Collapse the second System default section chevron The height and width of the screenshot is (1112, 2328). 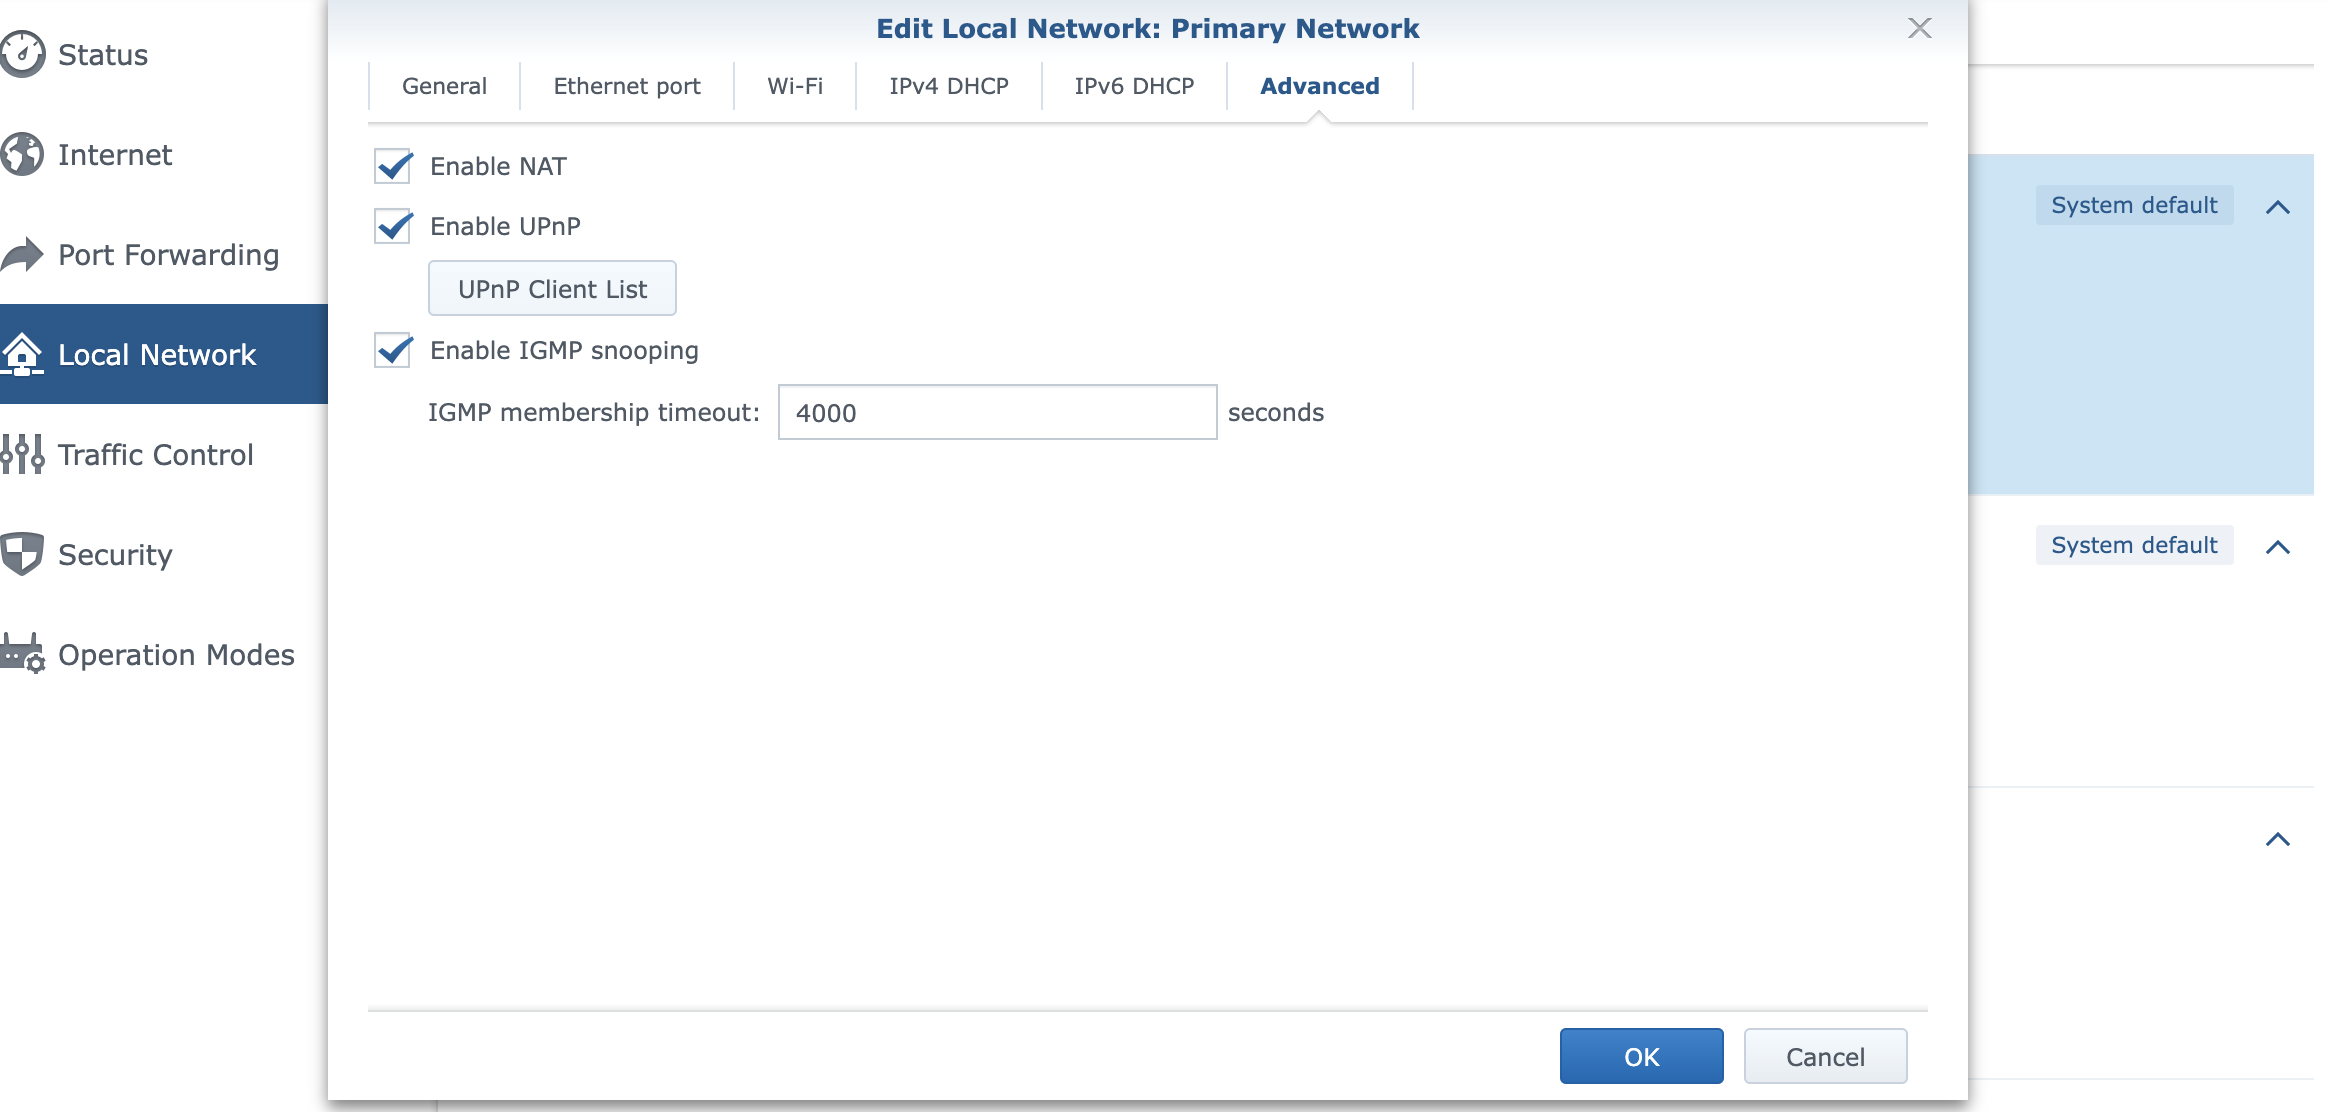click(2277, 547)
